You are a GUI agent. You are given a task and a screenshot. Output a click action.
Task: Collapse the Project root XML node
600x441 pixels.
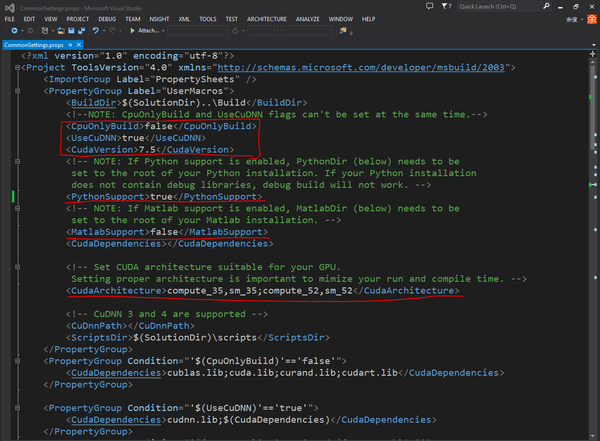coord(17,68)
